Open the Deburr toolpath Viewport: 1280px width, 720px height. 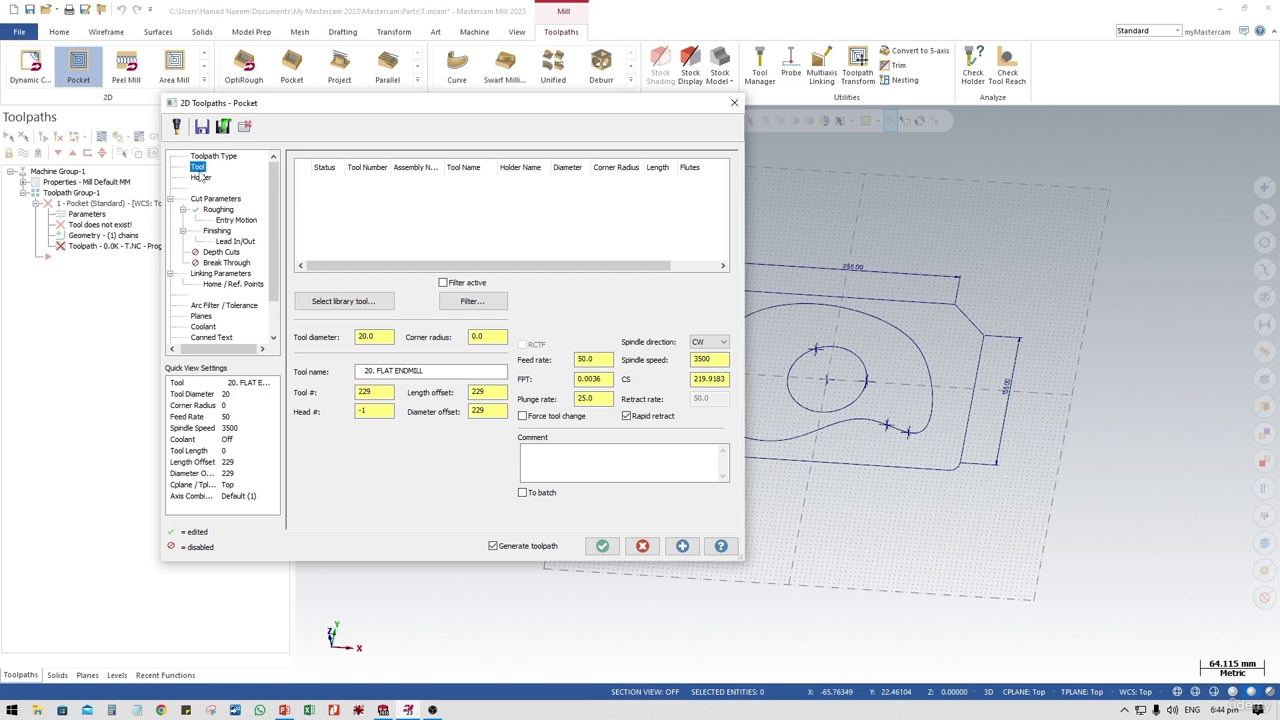pos(601,67)
